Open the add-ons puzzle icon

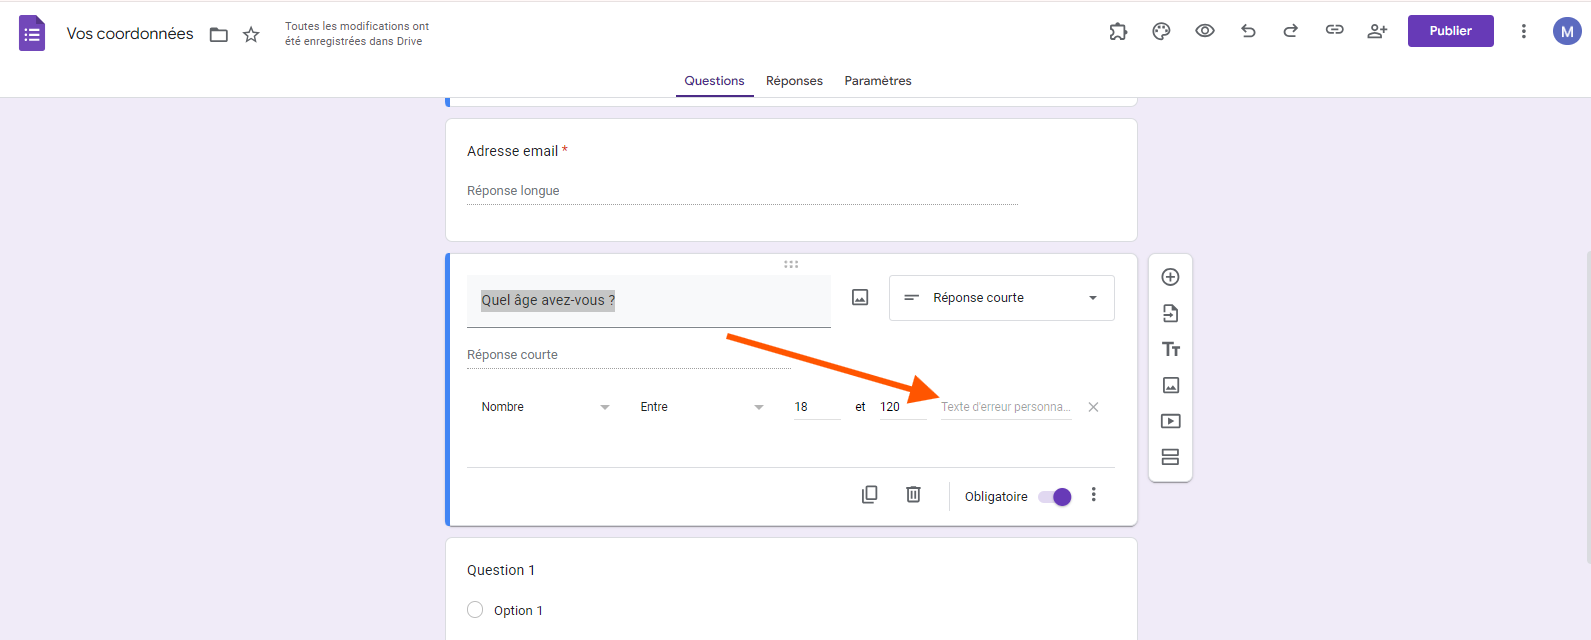pos(1118,31)
